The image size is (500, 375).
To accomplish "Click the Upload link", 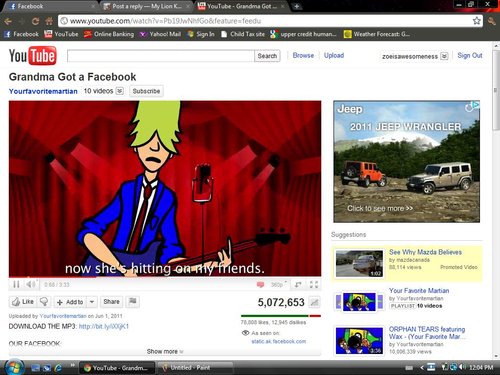I will click(334, 55).
